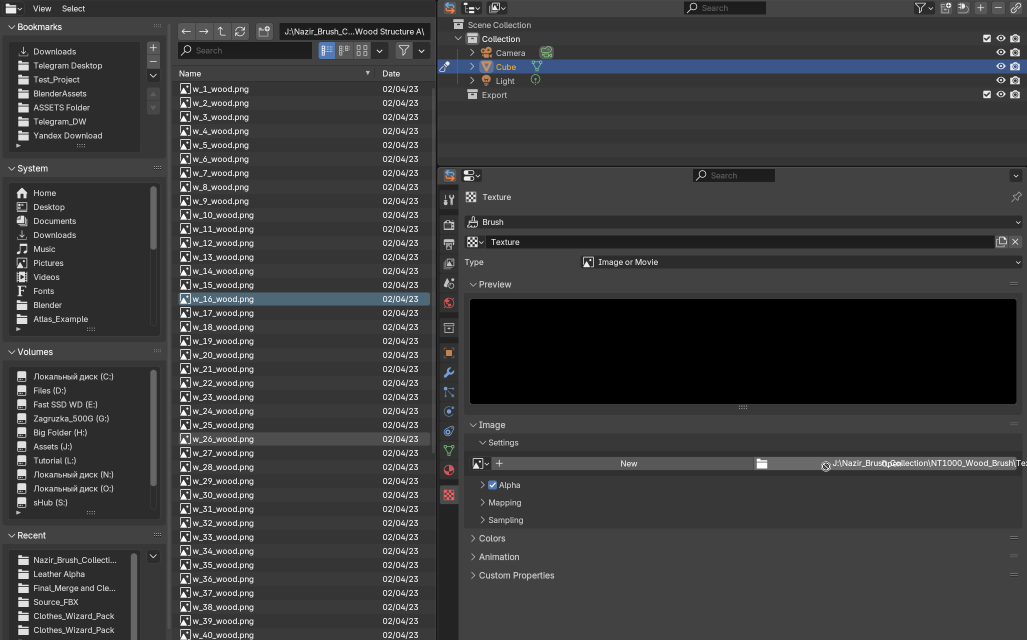Open the Texture properties tab

(x=449, y=495)
